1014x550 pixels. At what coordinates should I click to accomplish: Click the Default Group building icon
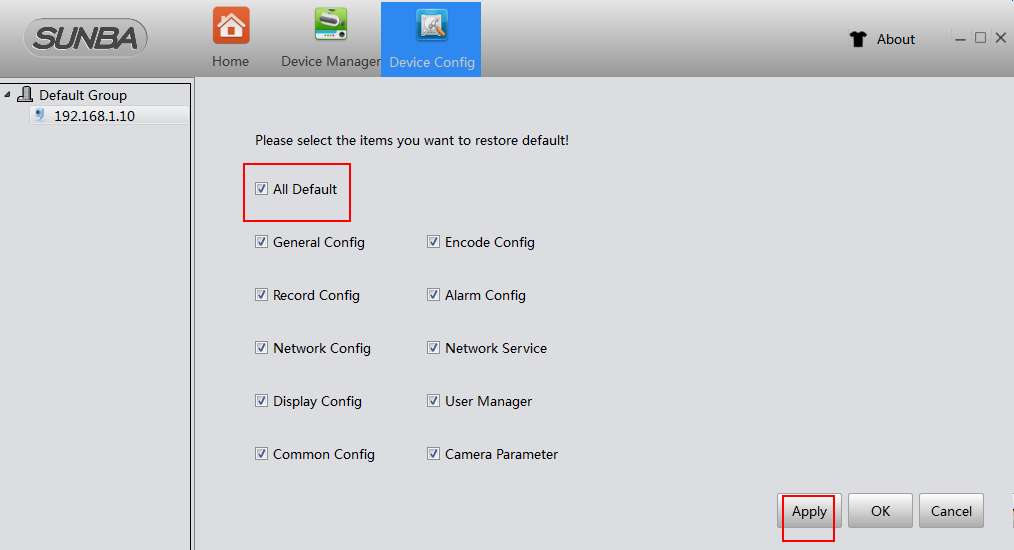click(x=25, y=94)
